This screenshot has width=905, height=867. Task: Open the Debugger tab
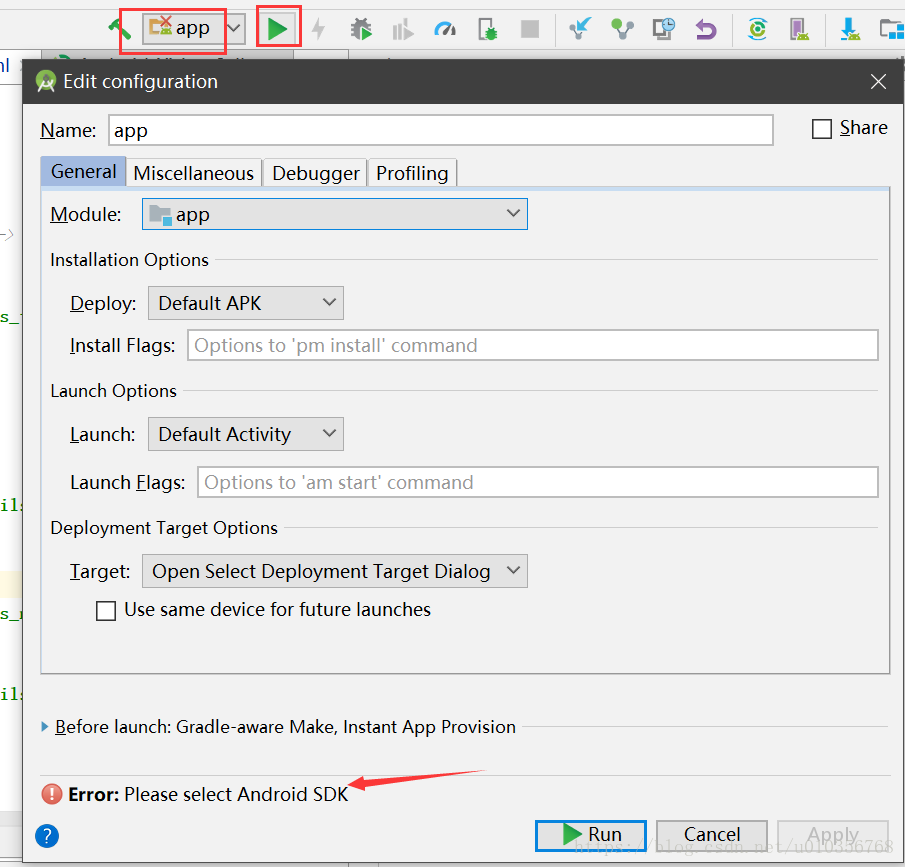click(x=316, y=173)
